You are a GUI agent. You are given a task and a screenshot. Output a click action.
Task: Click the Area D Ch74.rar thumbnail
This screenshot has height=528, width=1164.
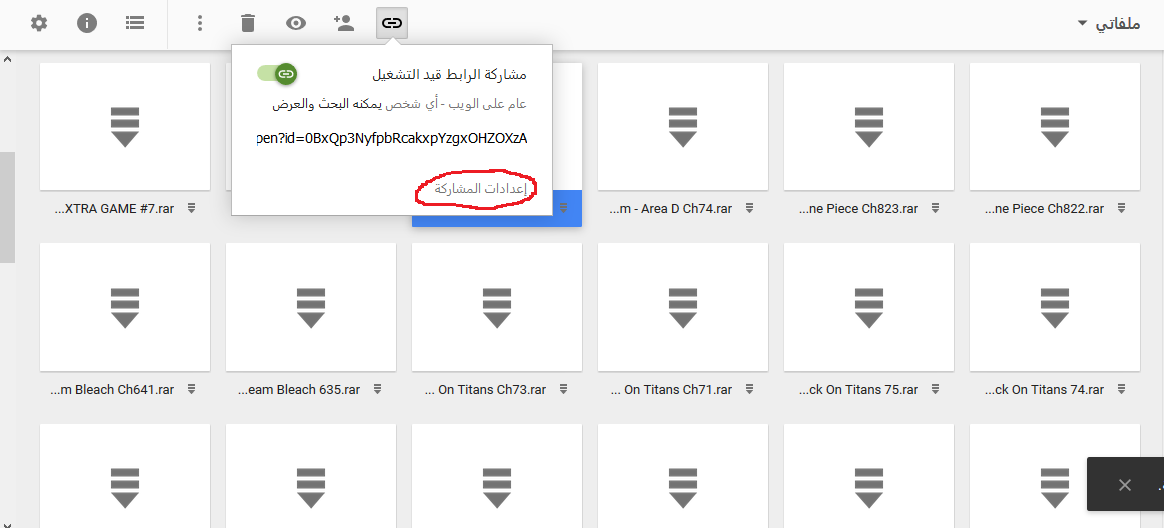click(x=683, y=127)
